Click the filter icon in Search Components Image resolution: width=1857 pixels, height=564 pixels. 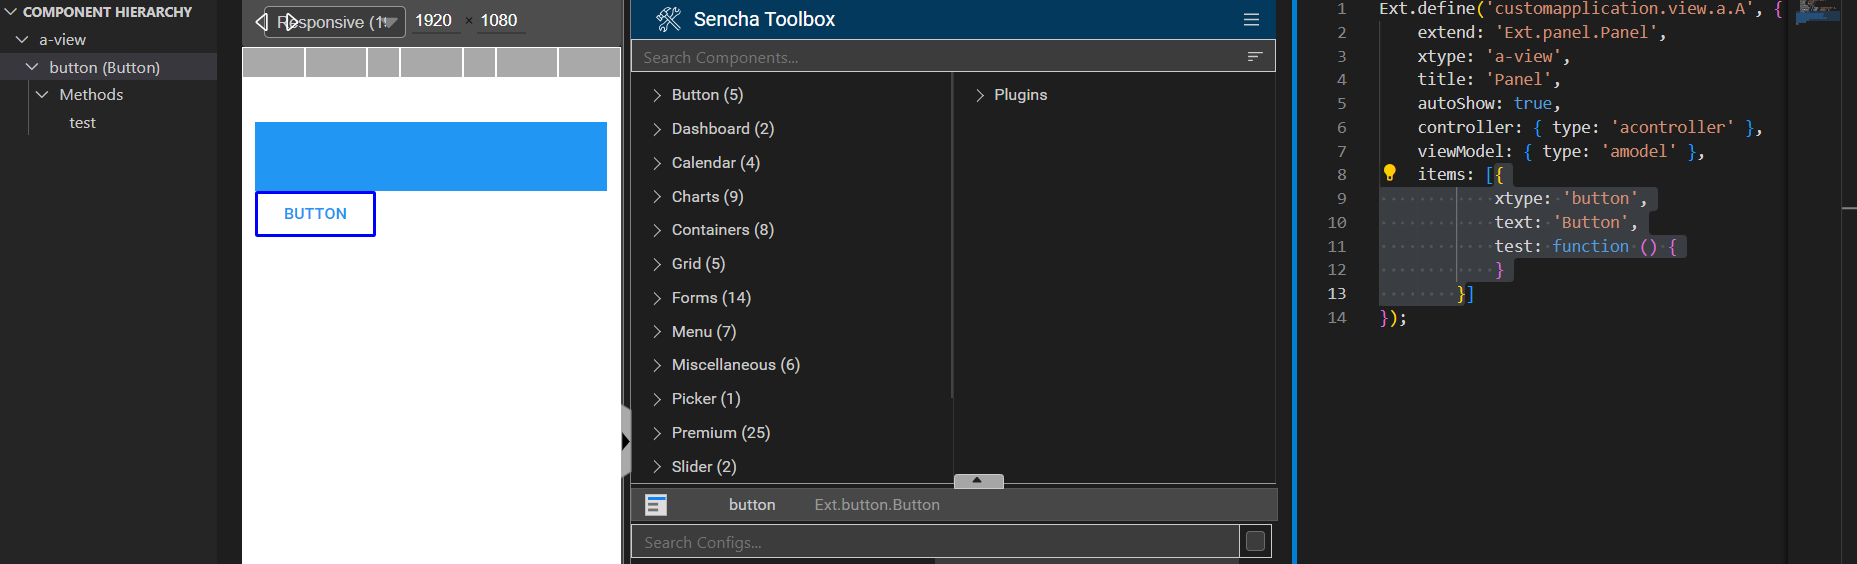1255,57
